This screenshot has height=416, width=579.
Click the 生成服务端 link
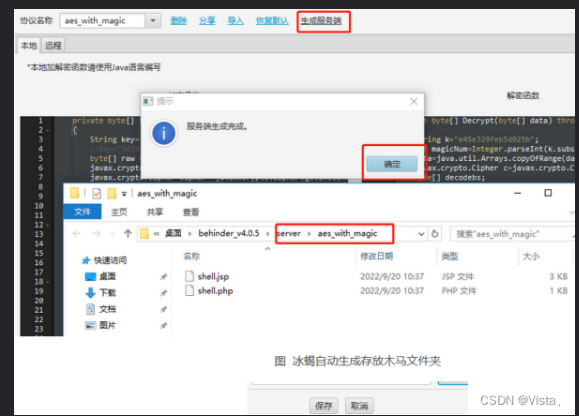pos(321,21)
